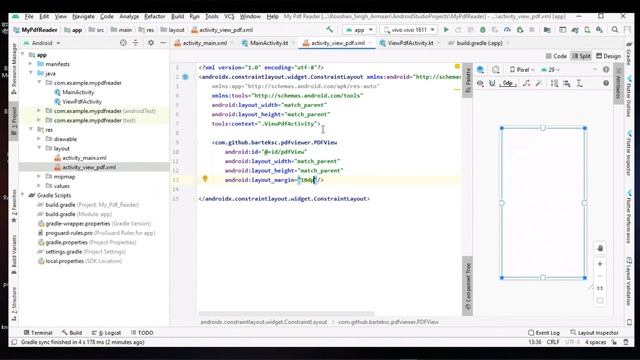Open the Pixel device dropdown in designer
Screen dimensions: 640x360
coord(522,70)
